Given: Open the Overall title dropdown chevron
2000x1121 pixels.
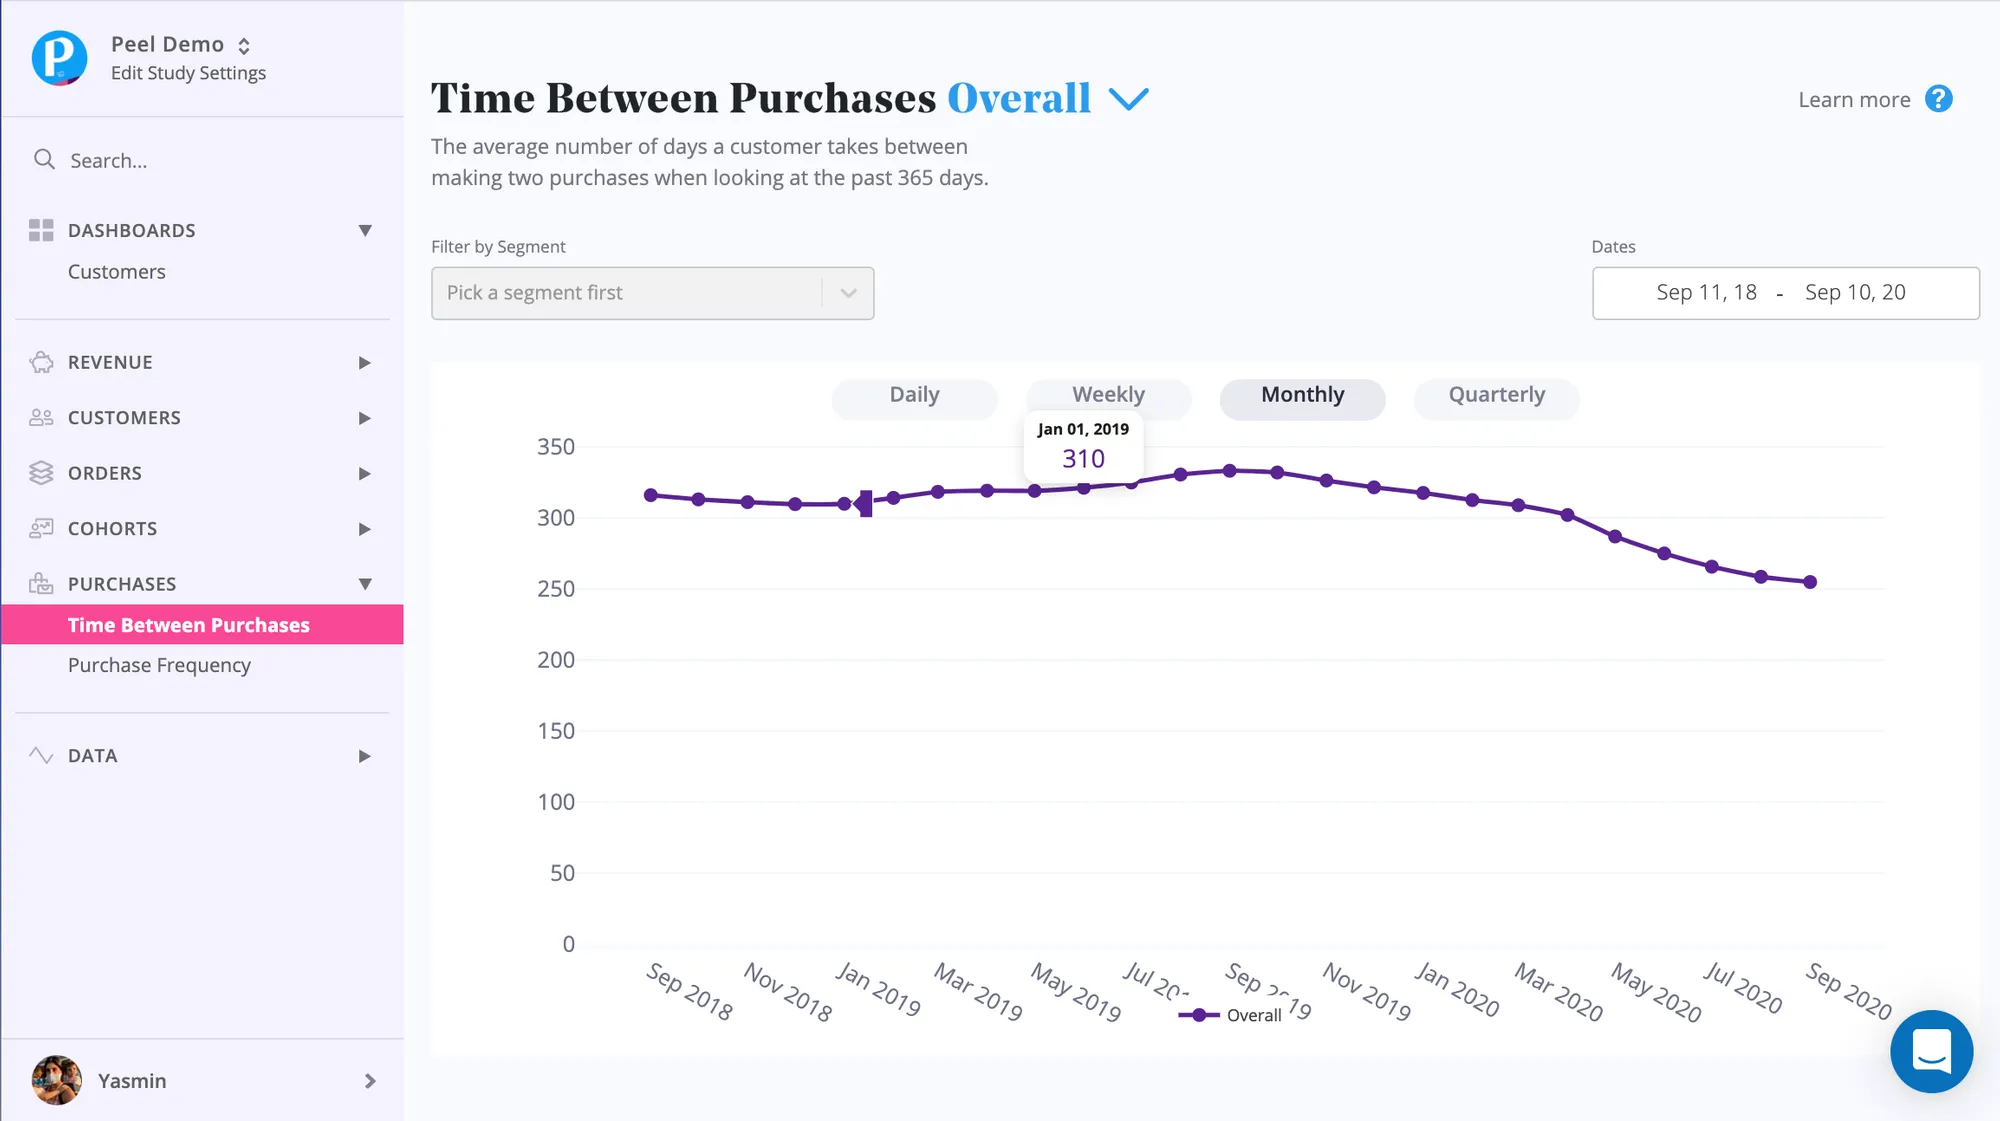Looking at the screenshot, I should [x=1129, y=99].
